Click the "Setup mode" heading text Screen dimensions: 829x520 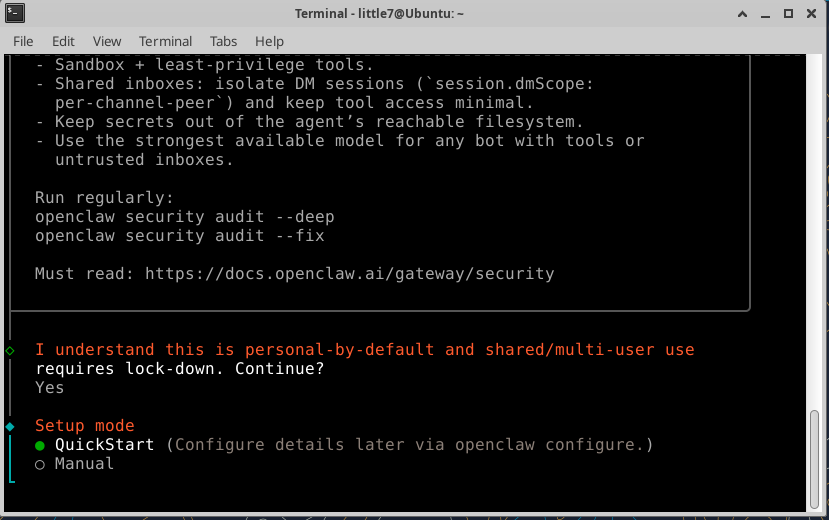coord(84,426)
